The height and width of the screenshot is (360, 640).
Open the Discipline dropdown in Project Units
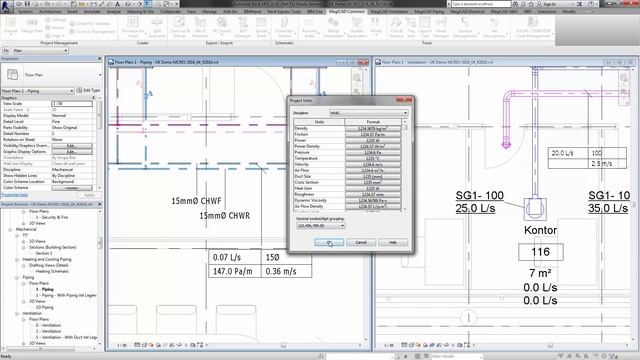coord(369,113)
